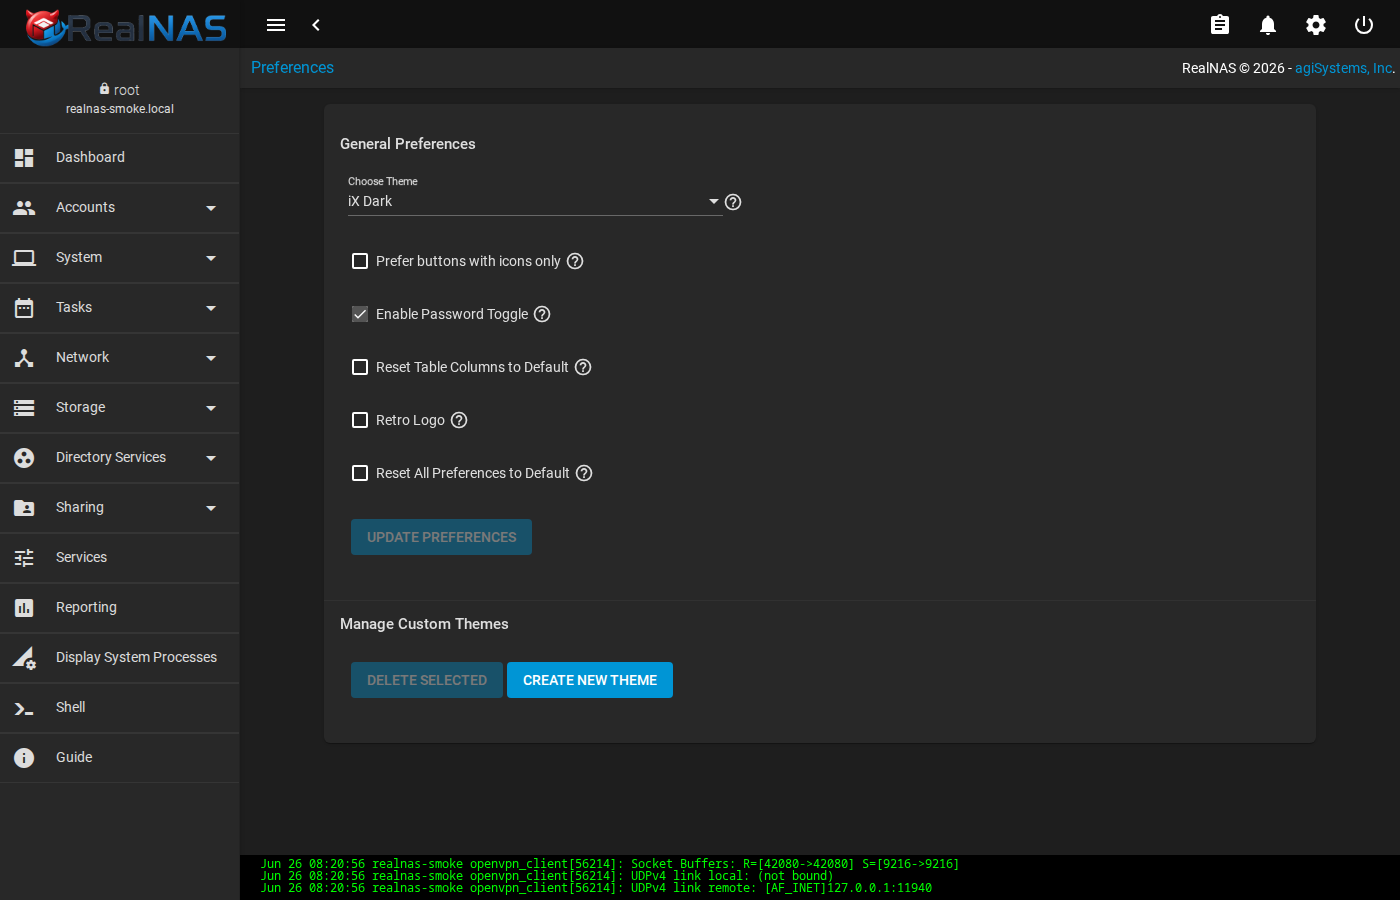Screen dimensions: 1400x900
Task: Open Services page
Action: (120, 558)
